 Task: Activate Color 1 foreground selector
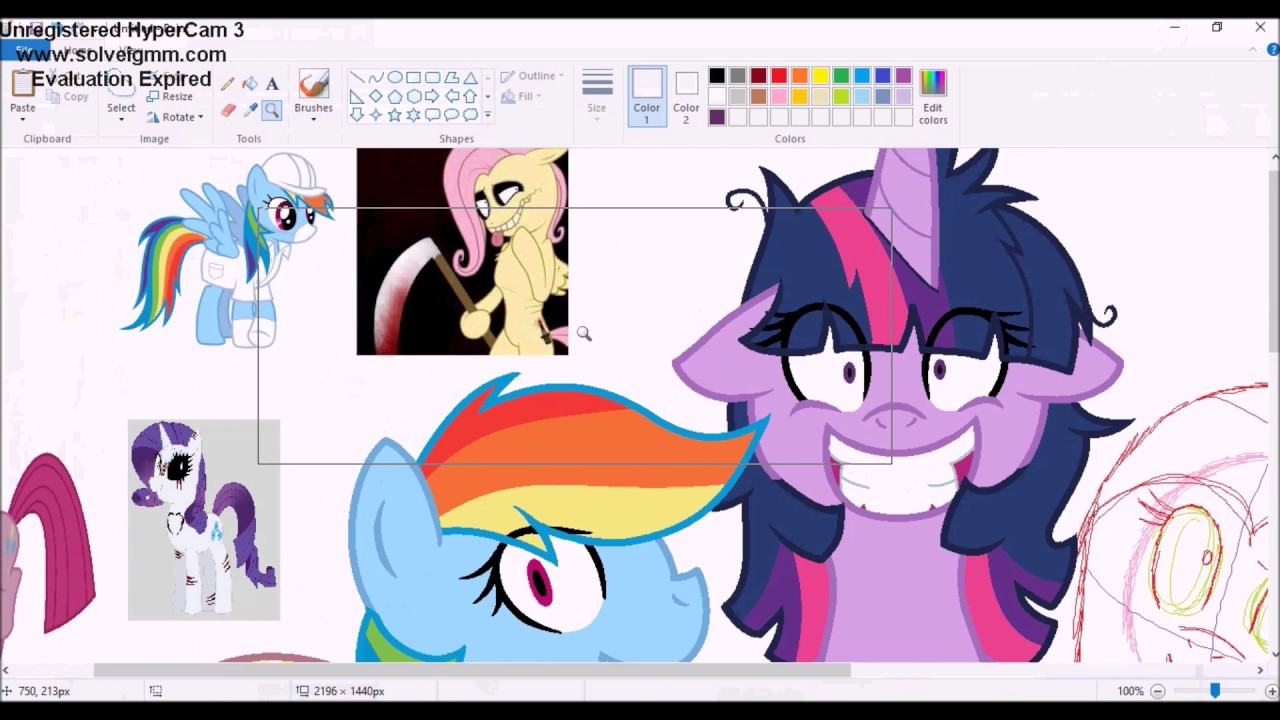[x=646, y=96]
